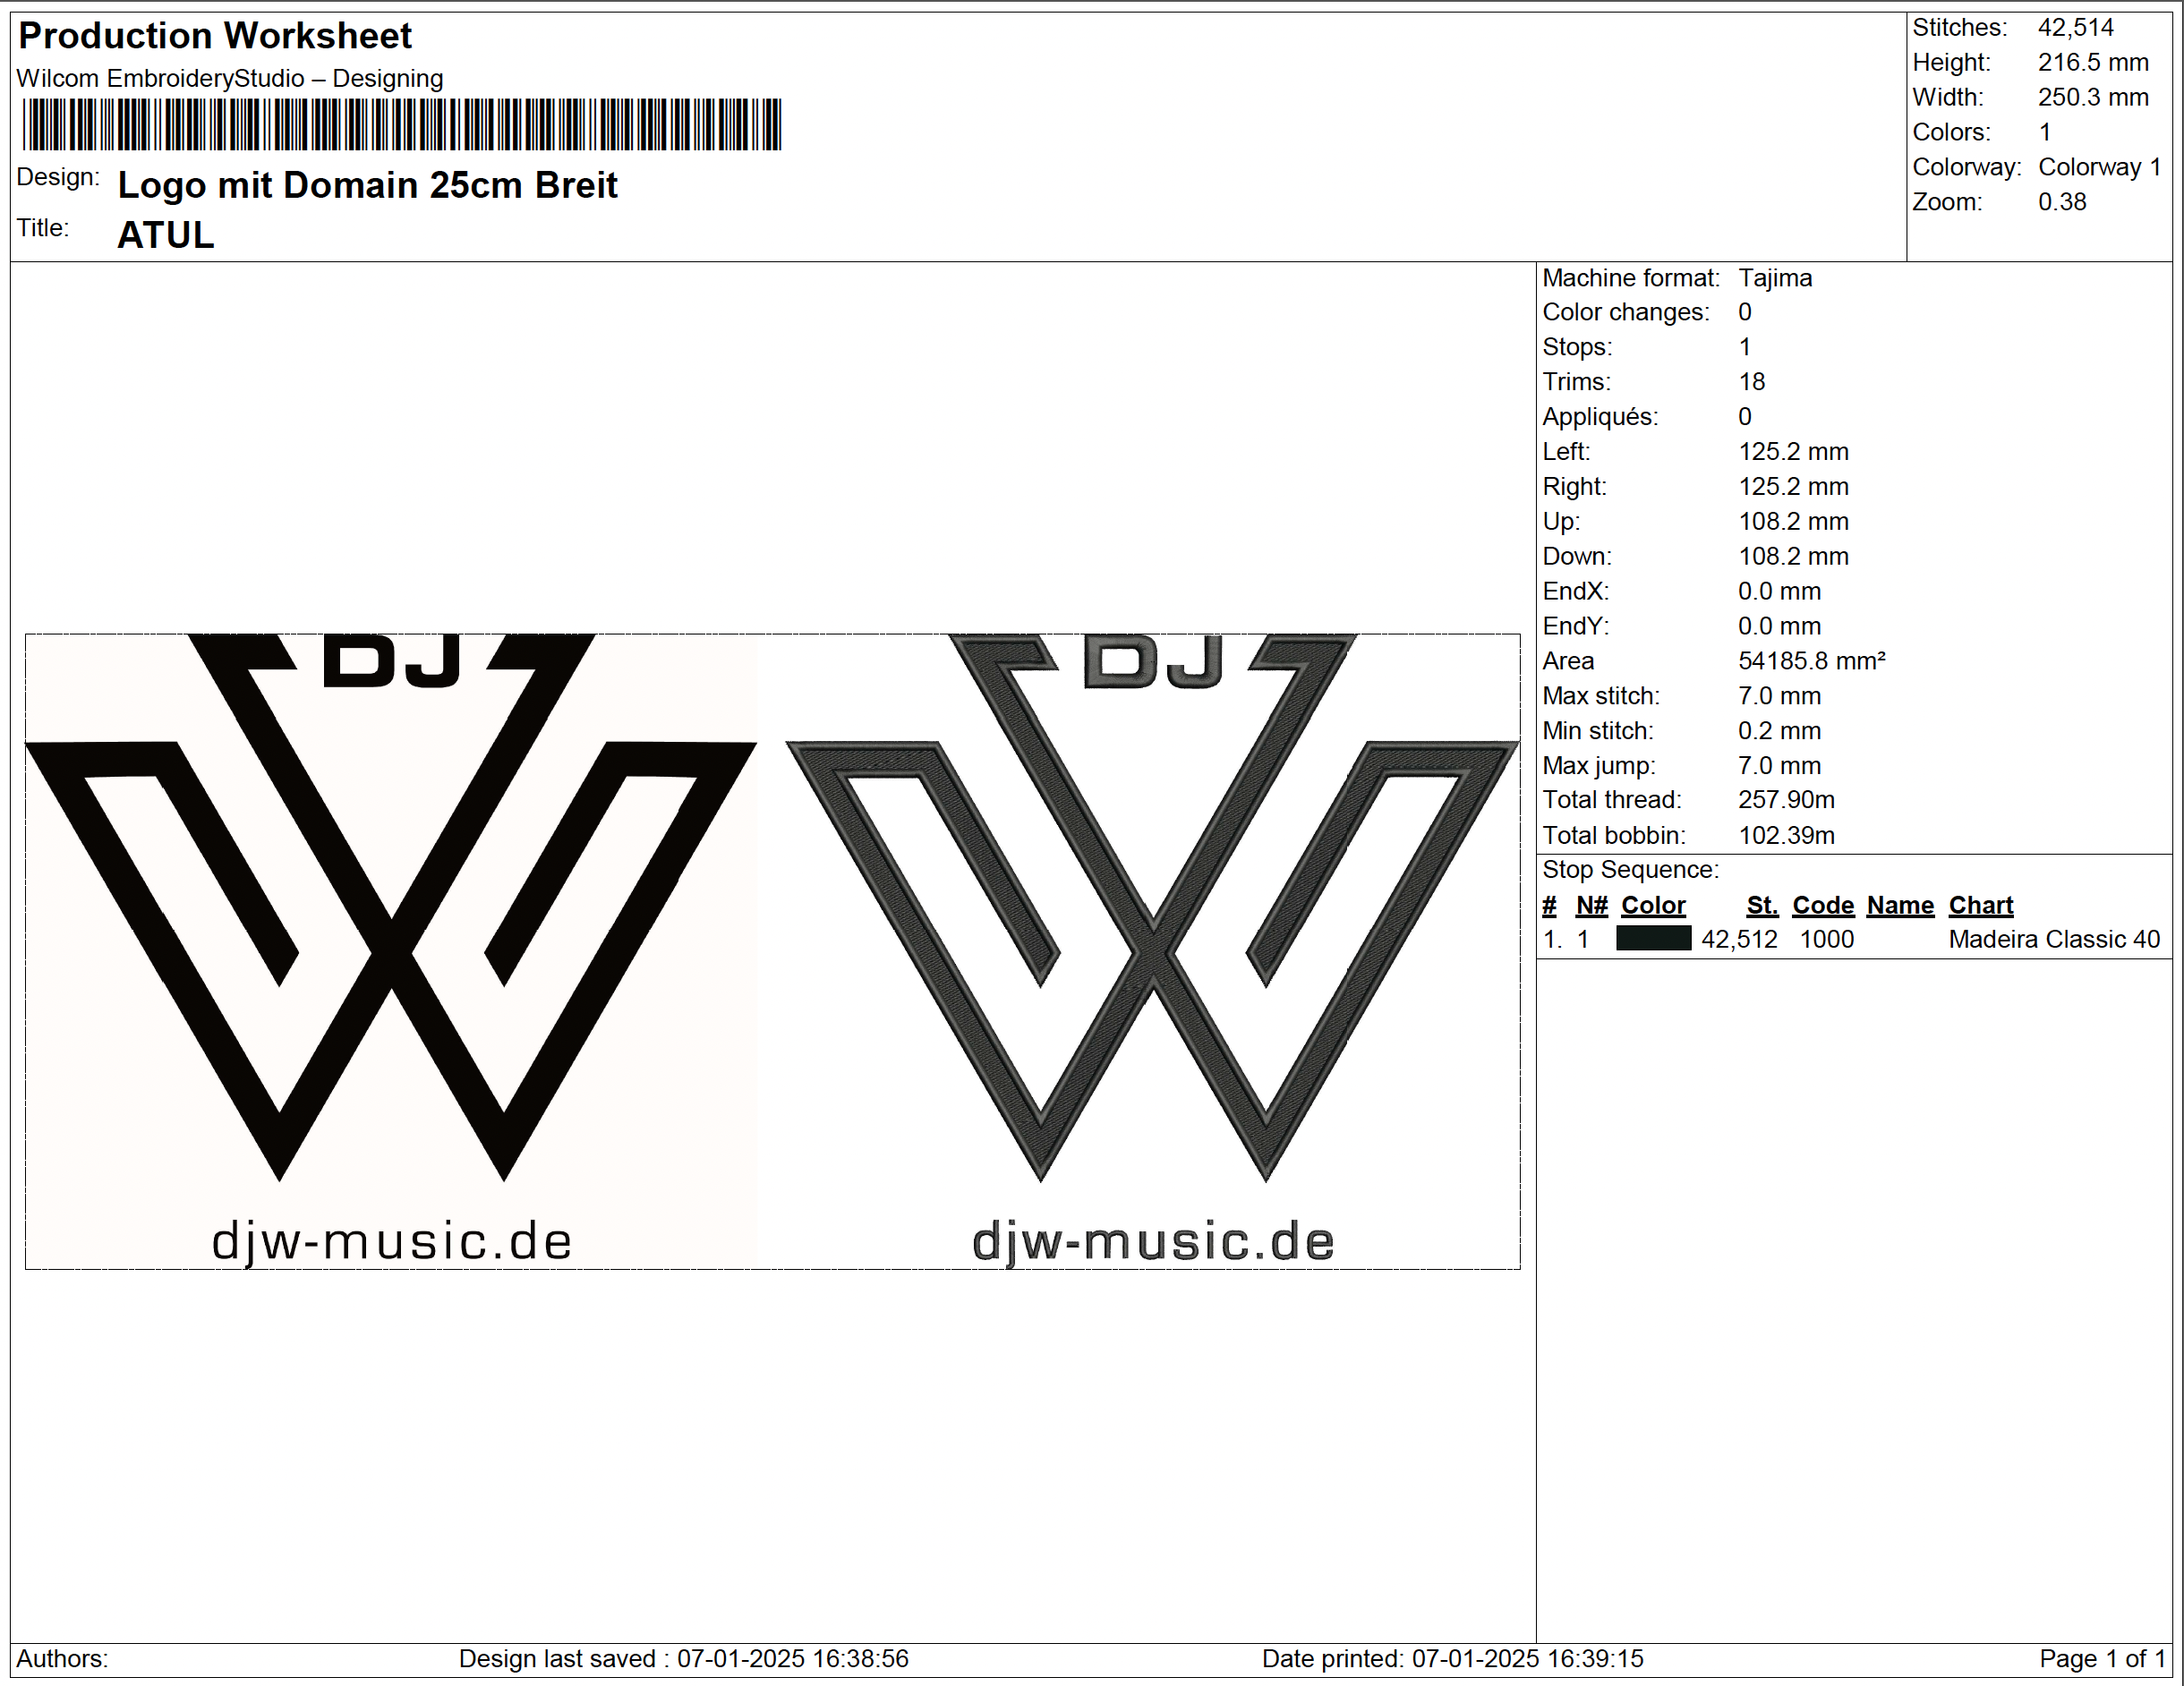Click the Madeira Classic 40 chart entry
This screenshot has width=2184, height=1686.
(x=2053, y=940)
